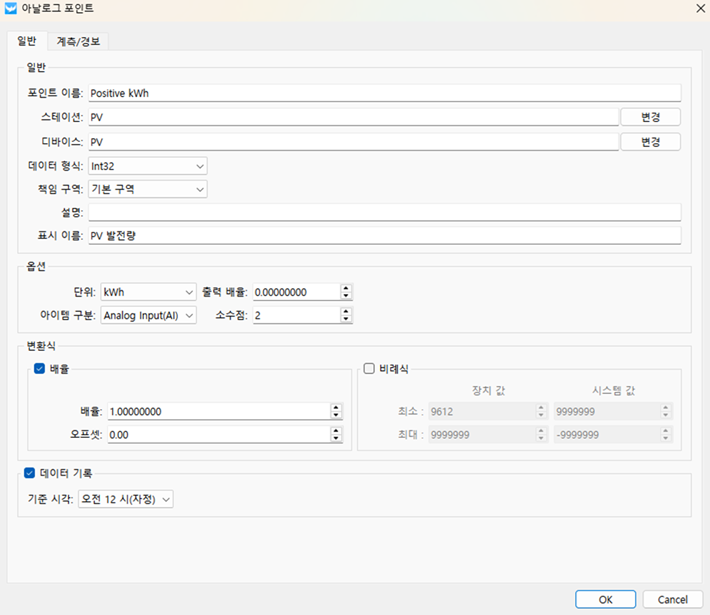Confirm dialog with the OK button
710x615 pixels.
[605, 598]
